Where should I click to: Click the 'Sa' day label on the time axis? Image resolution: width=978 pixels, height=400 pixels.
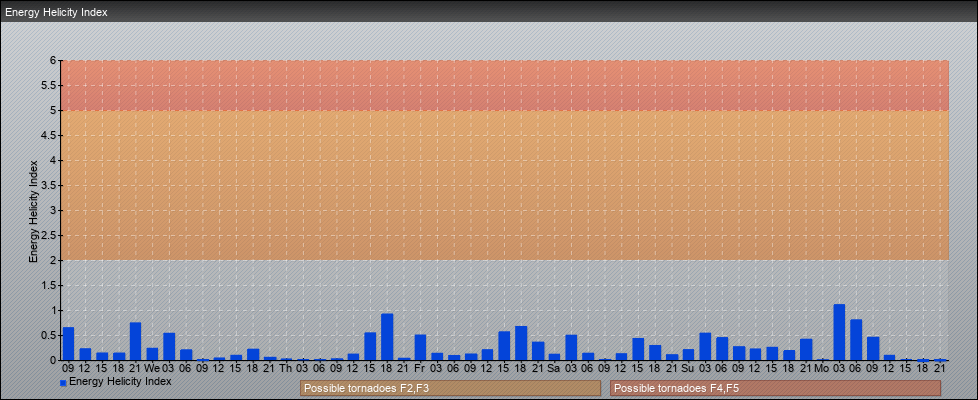pyautogui.click(x=554, y=369)
